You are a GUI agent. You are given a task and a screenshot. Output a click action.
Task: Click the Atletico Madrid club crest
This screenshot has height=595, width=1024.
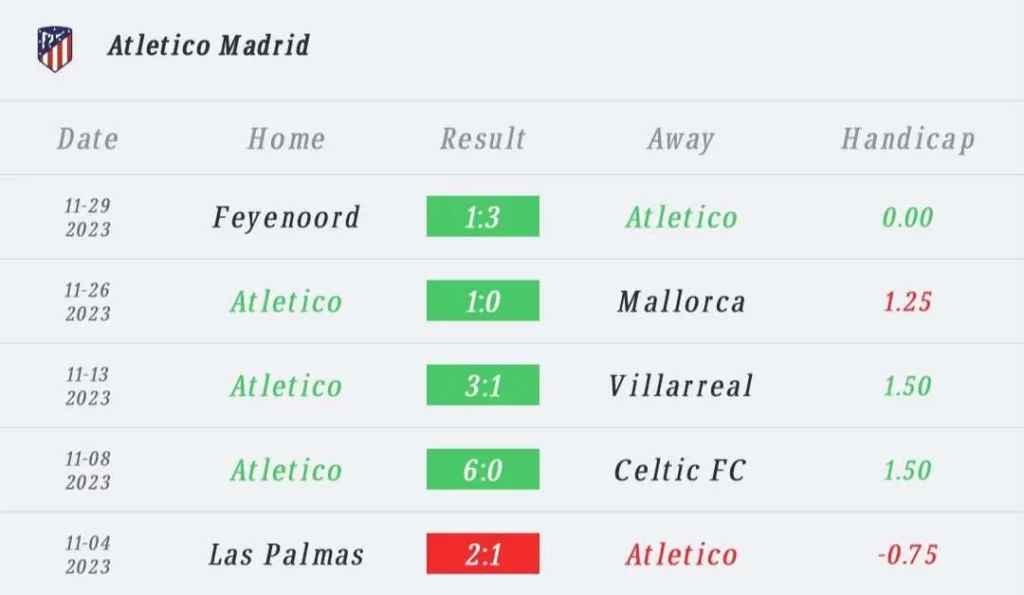(55, 48)
